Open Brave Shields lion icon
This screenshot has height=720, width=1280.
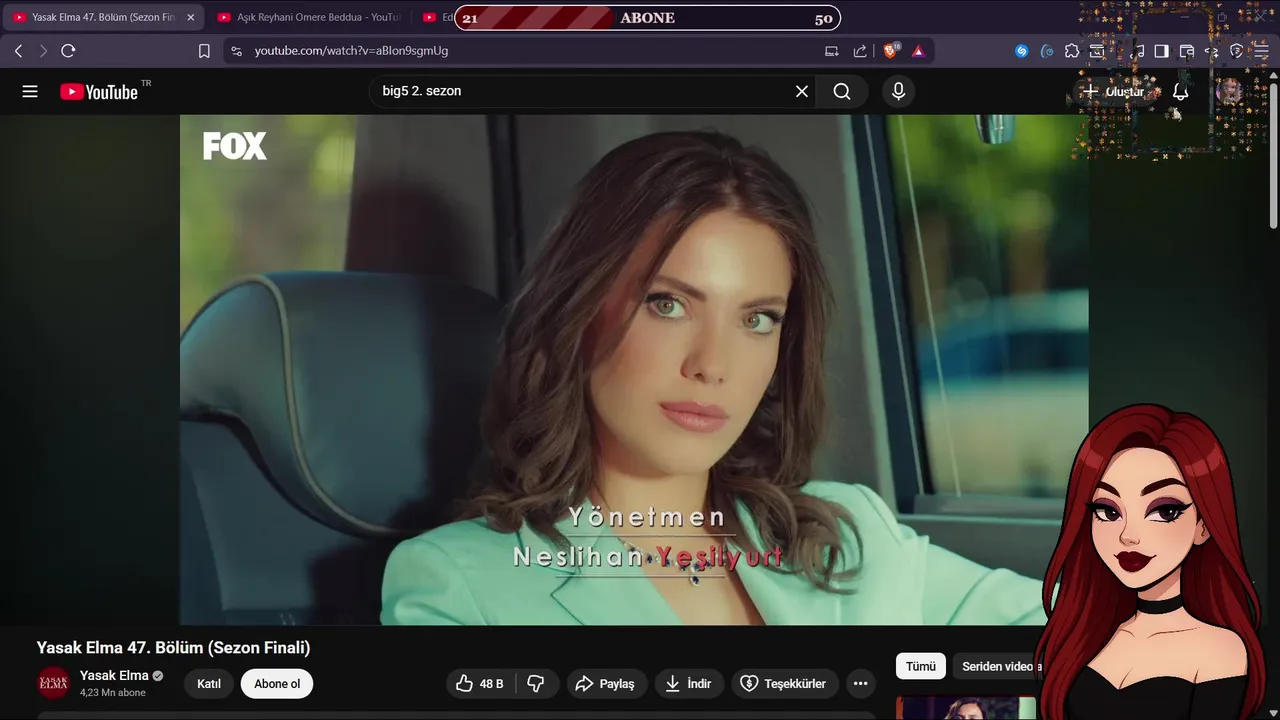(x=890, y=50)
